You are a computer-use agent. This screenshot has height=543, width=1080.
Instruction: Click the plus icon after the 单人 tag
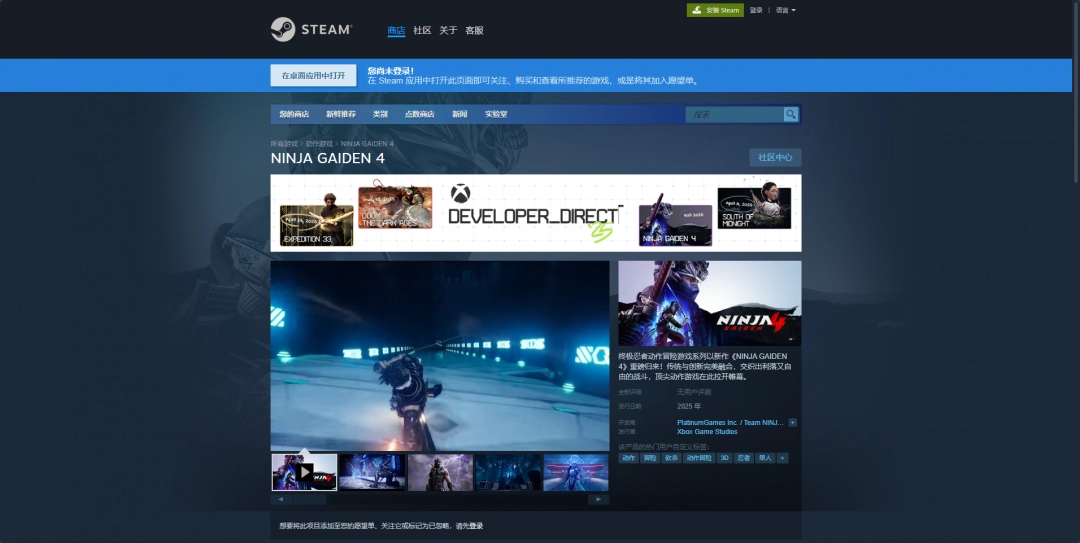click(x=783, y=458)
